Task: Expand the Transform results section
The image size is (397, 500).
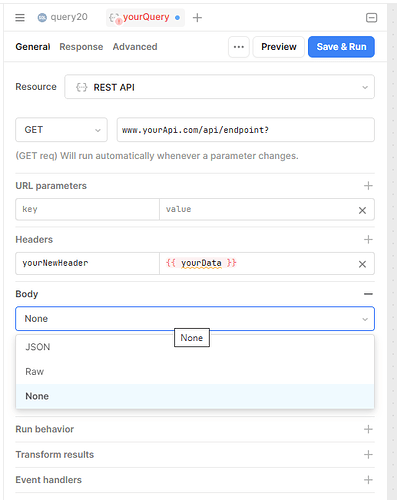Action: (x=368, y=454)
